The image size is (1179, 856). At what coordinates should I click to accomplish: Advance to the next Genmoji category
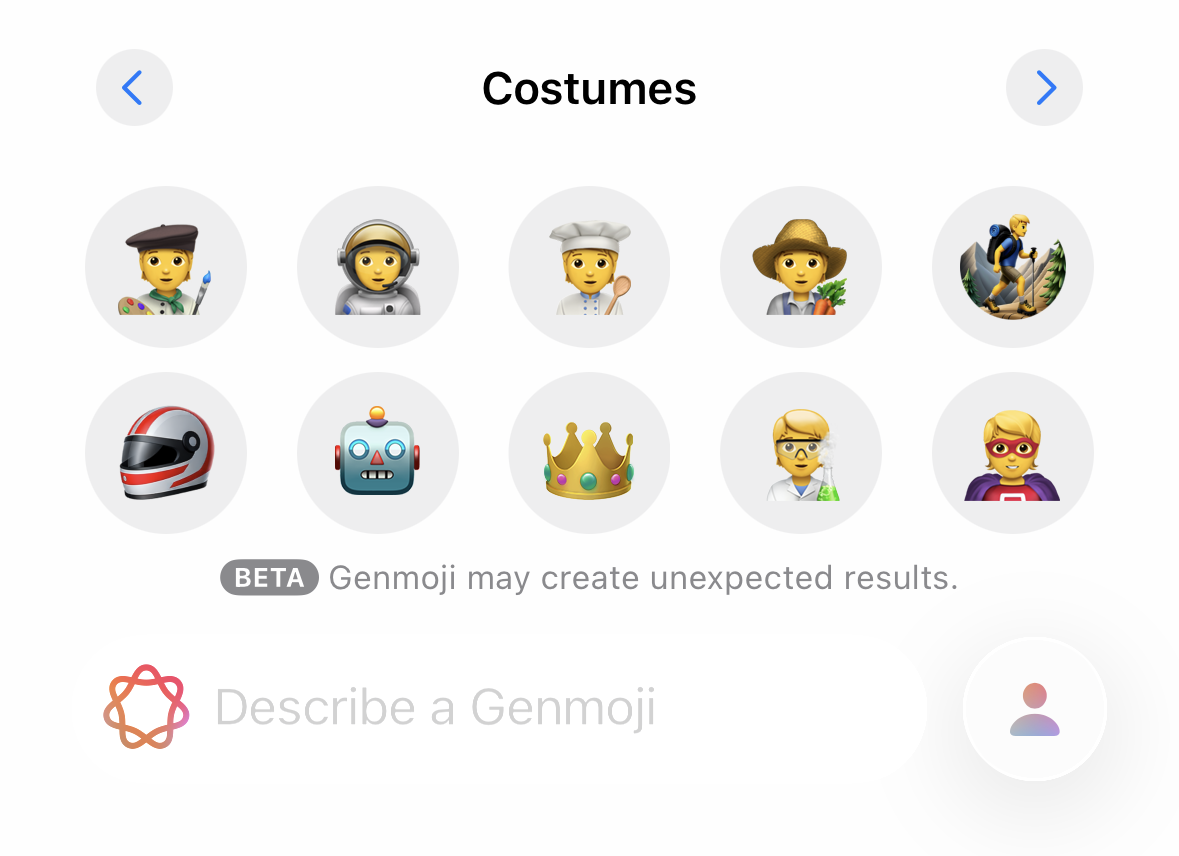click(x=1044, y=88)
